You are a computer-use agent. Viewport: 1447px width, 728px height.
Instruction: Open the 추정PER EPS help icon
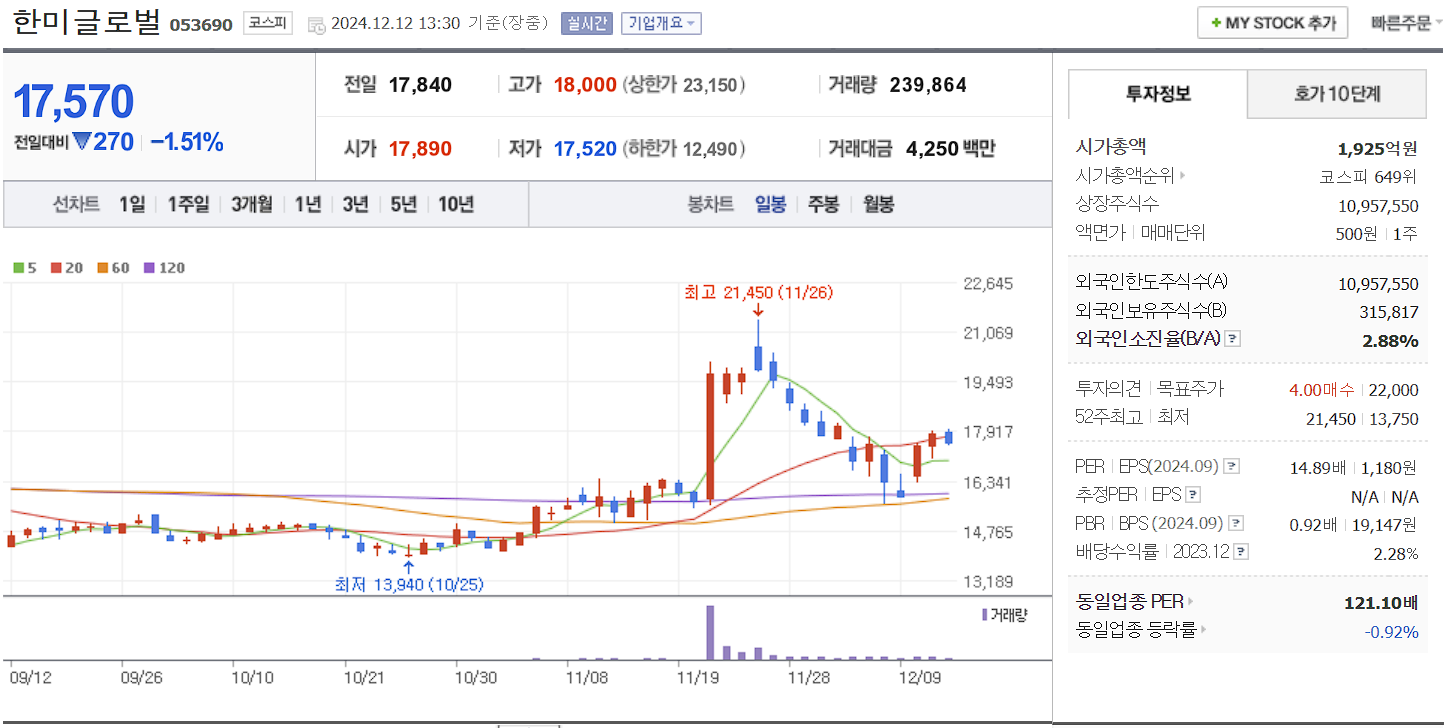click(1192, 494)
